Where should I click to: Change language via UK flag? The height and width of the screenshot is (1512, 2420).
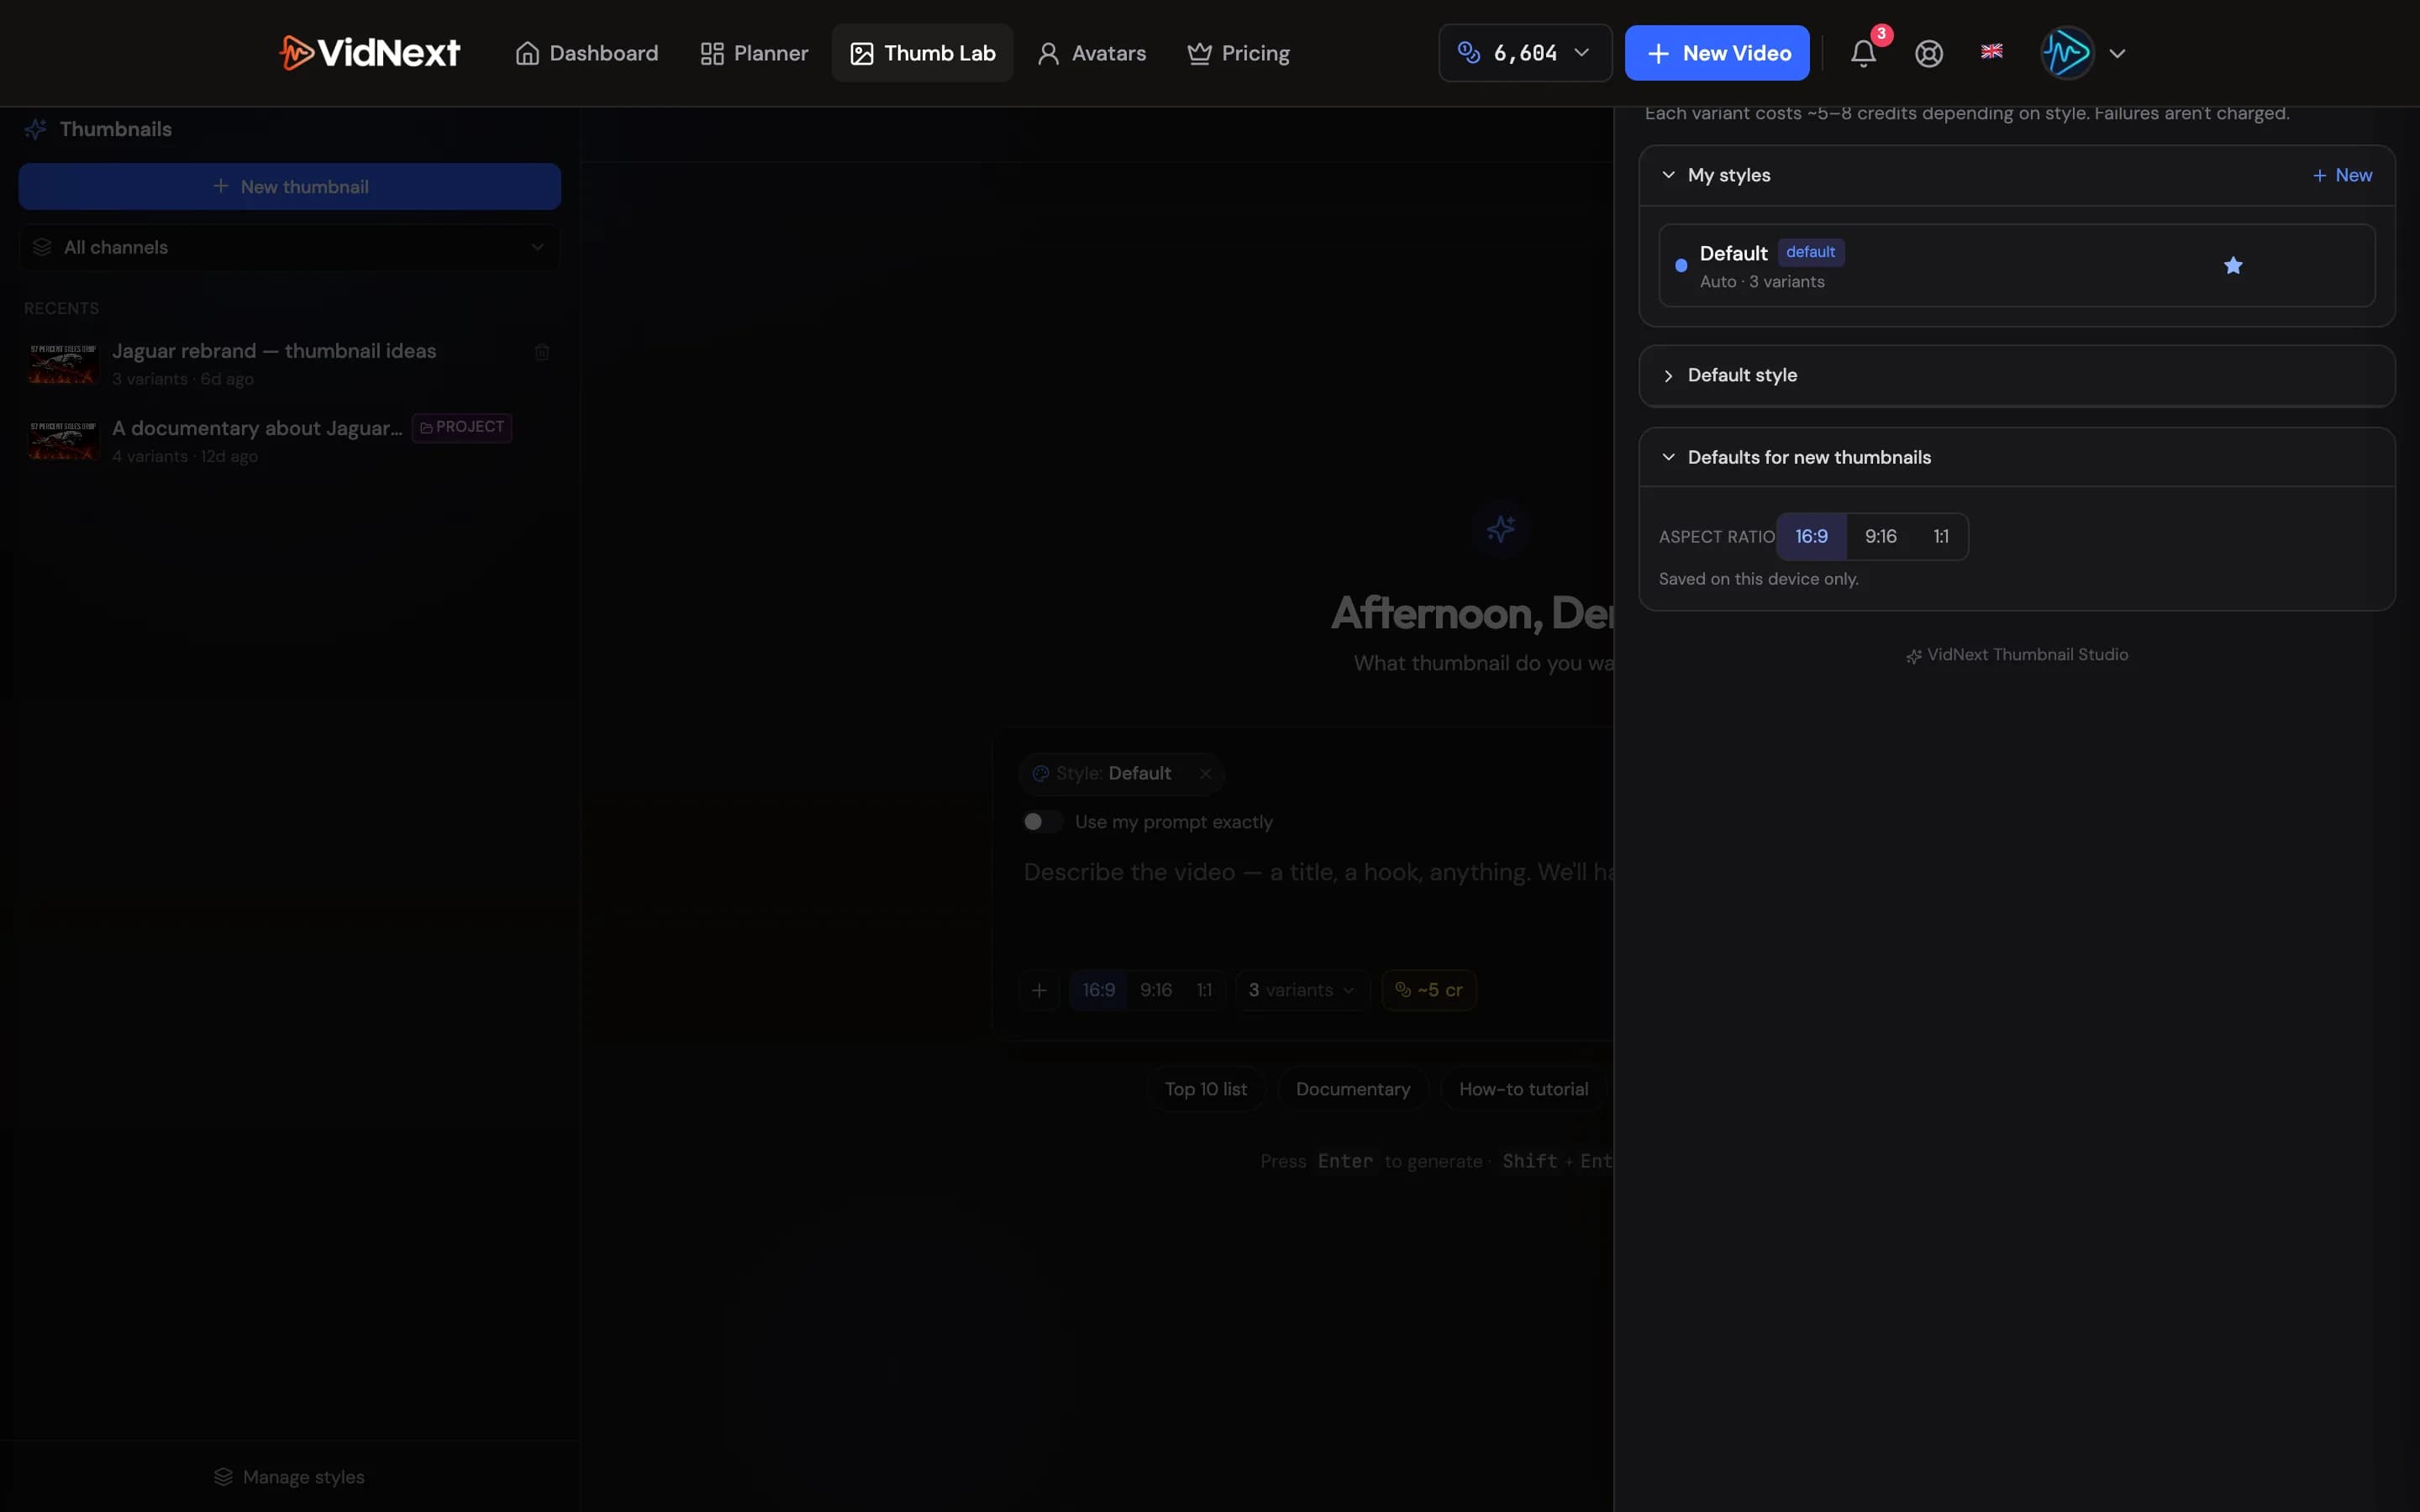(1991, 51)
